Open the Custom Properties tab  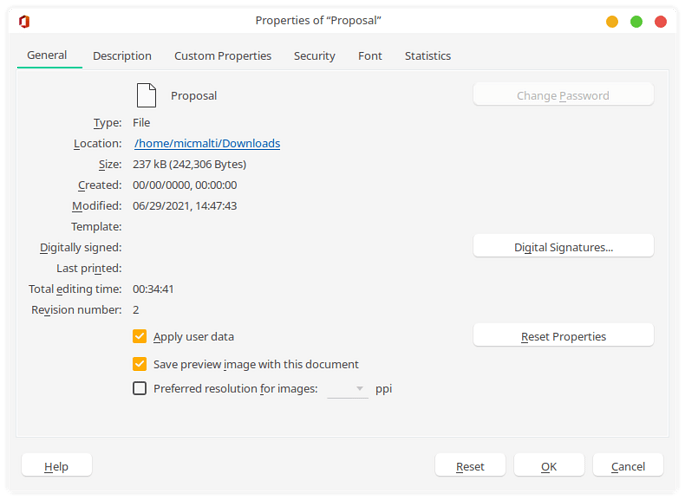click(x=222, y=56)
